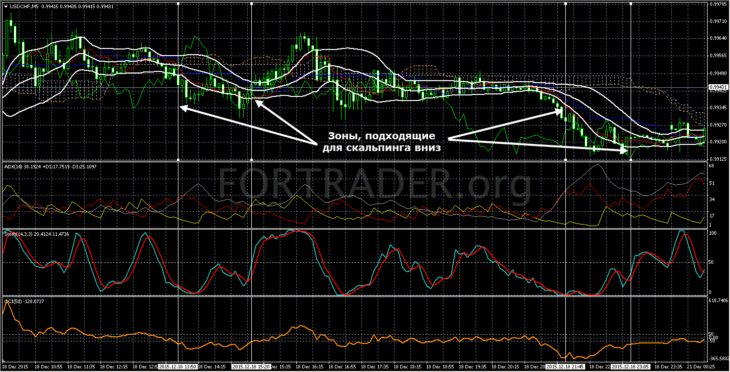Open the USDCHF,M5 chart title triangle
Screen dimensions: 730x372
pyautogui.click(x=6, y=6)
